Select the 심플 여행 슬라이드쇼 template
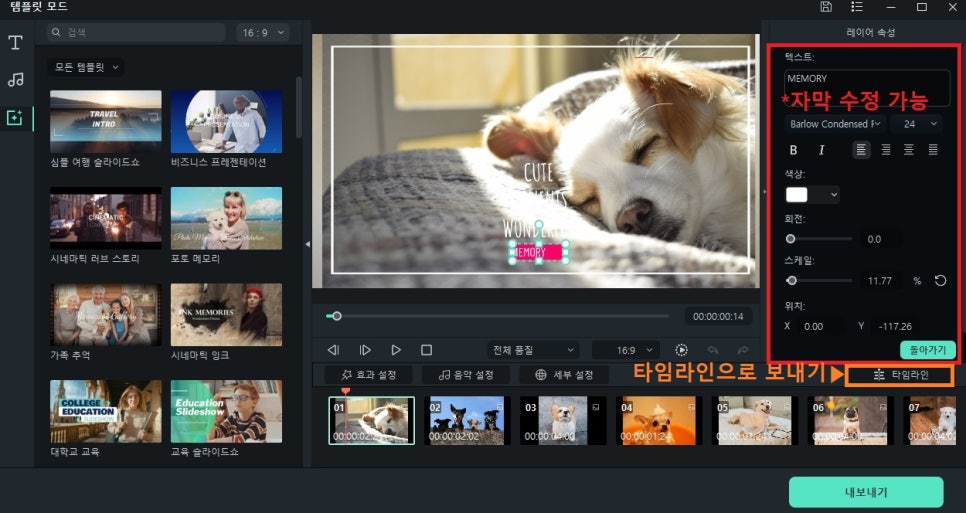The width and height of the screenshot is (966, 513). tap(105, 122)
